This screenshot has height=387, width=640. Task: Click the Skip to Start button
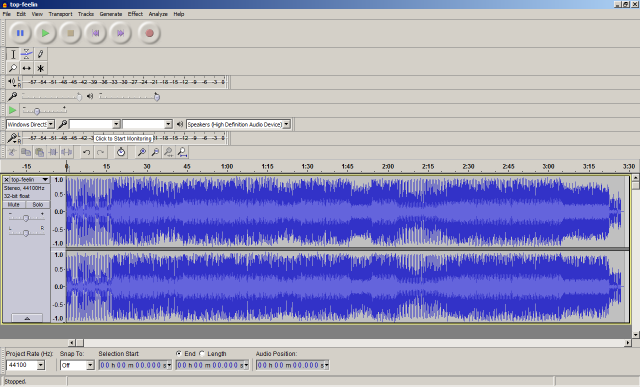tap(96, 33)
